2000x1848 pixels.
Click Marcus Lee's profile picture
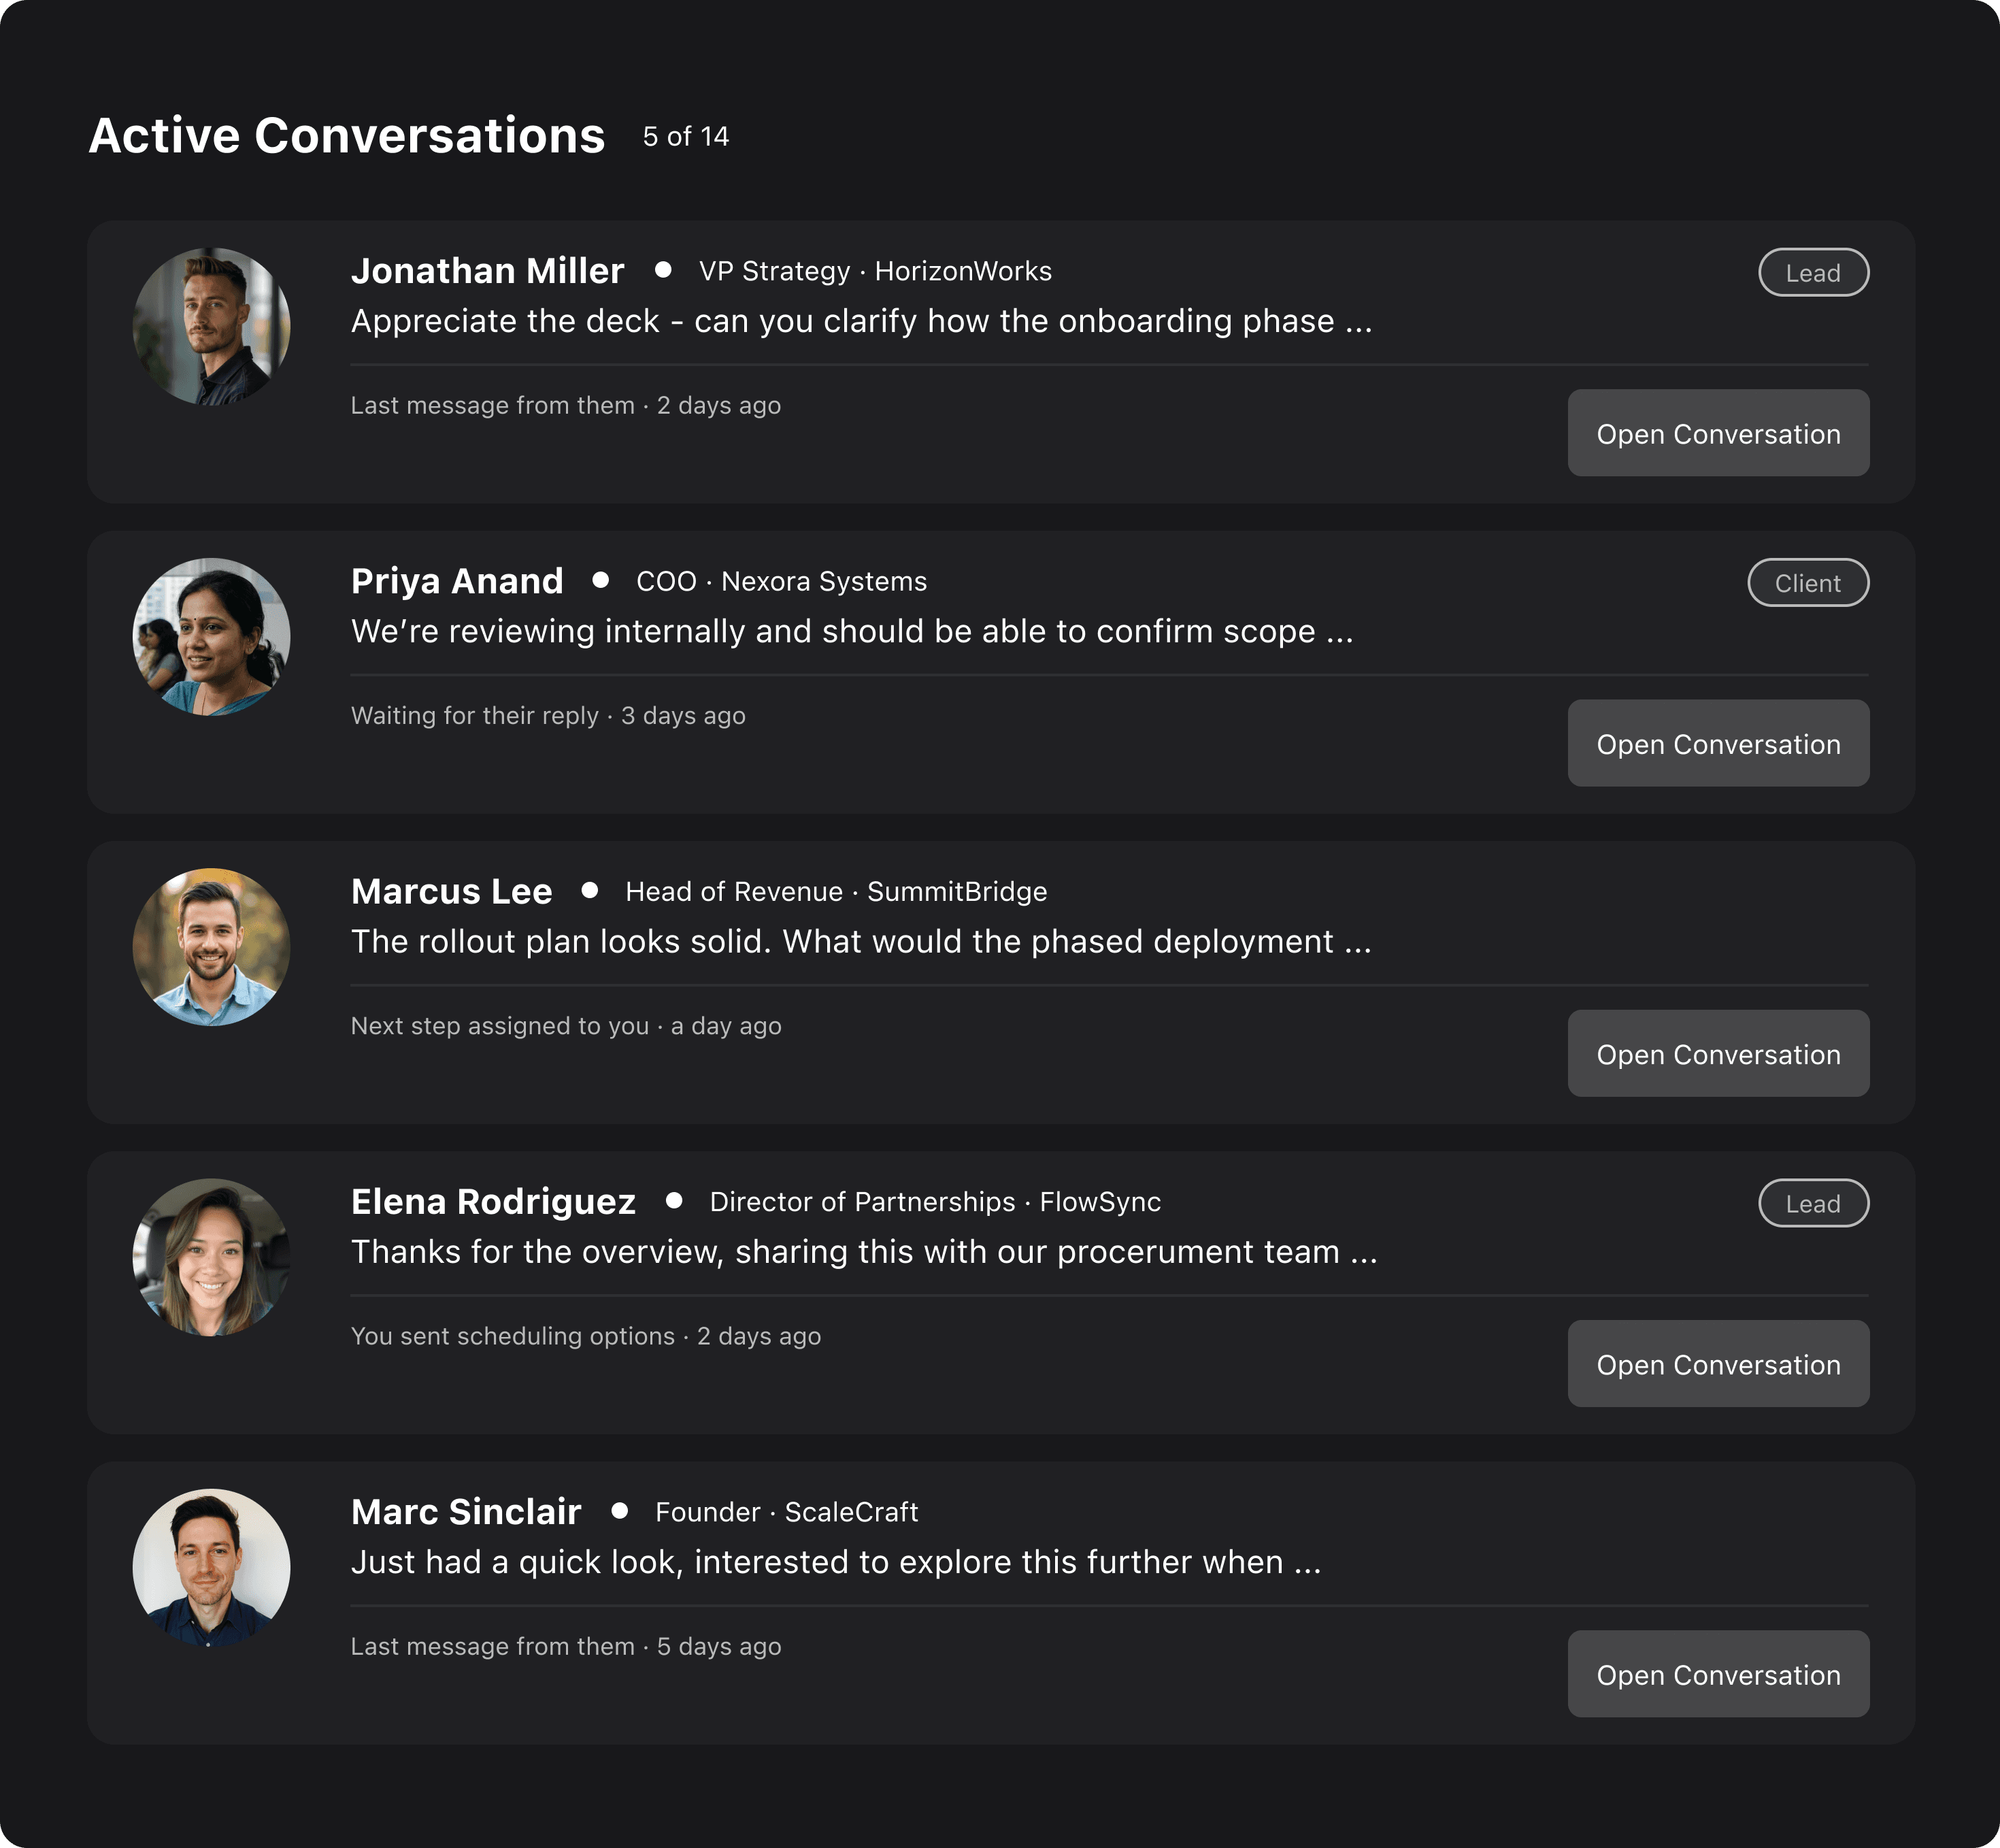(x=211, y=947)
